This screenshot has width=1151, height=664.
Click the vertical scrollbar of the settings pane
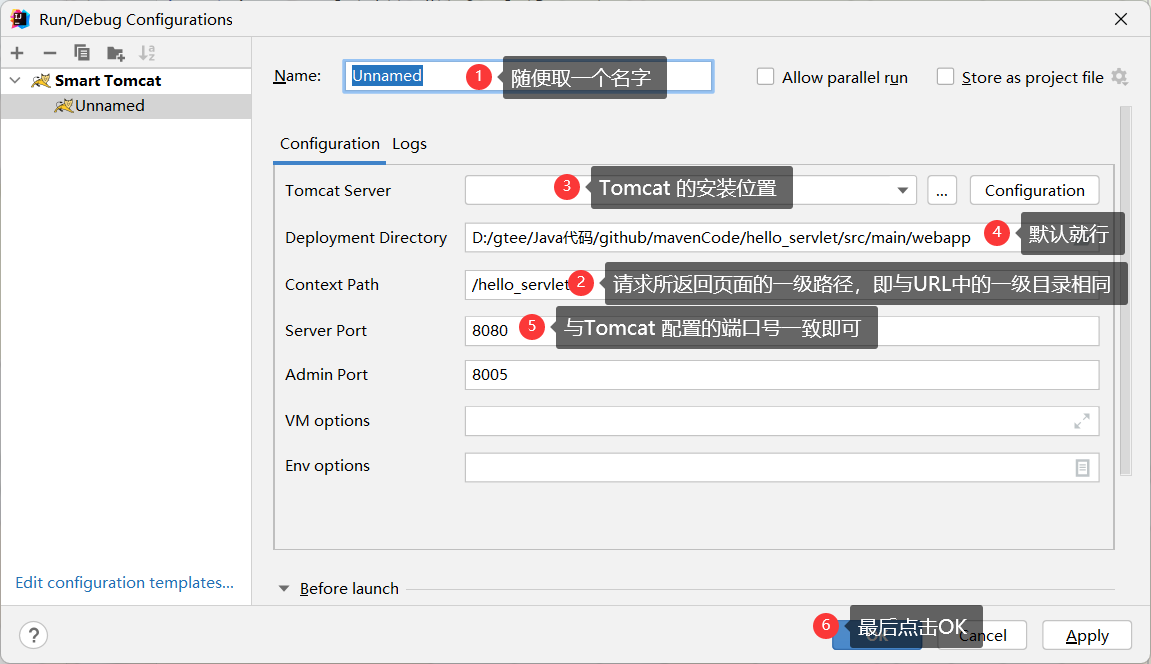pyautogui.click(x=1126, y=291)
